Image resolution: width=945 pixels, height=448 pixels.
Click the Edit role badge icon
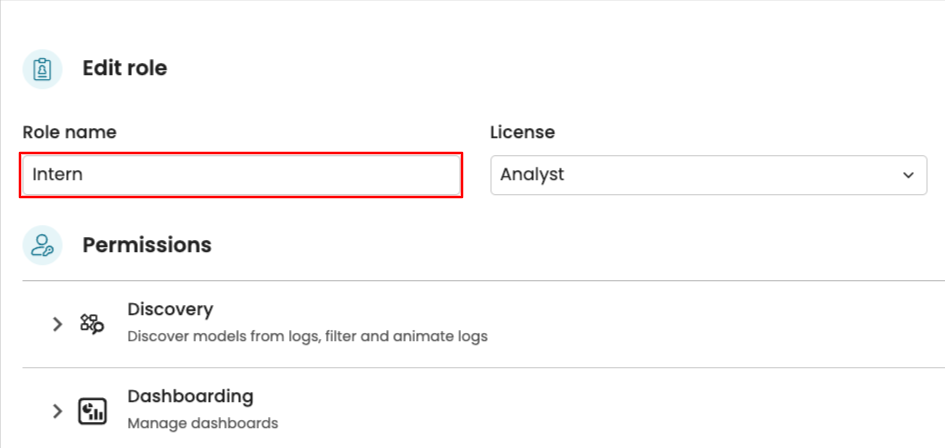click(42, 69)
